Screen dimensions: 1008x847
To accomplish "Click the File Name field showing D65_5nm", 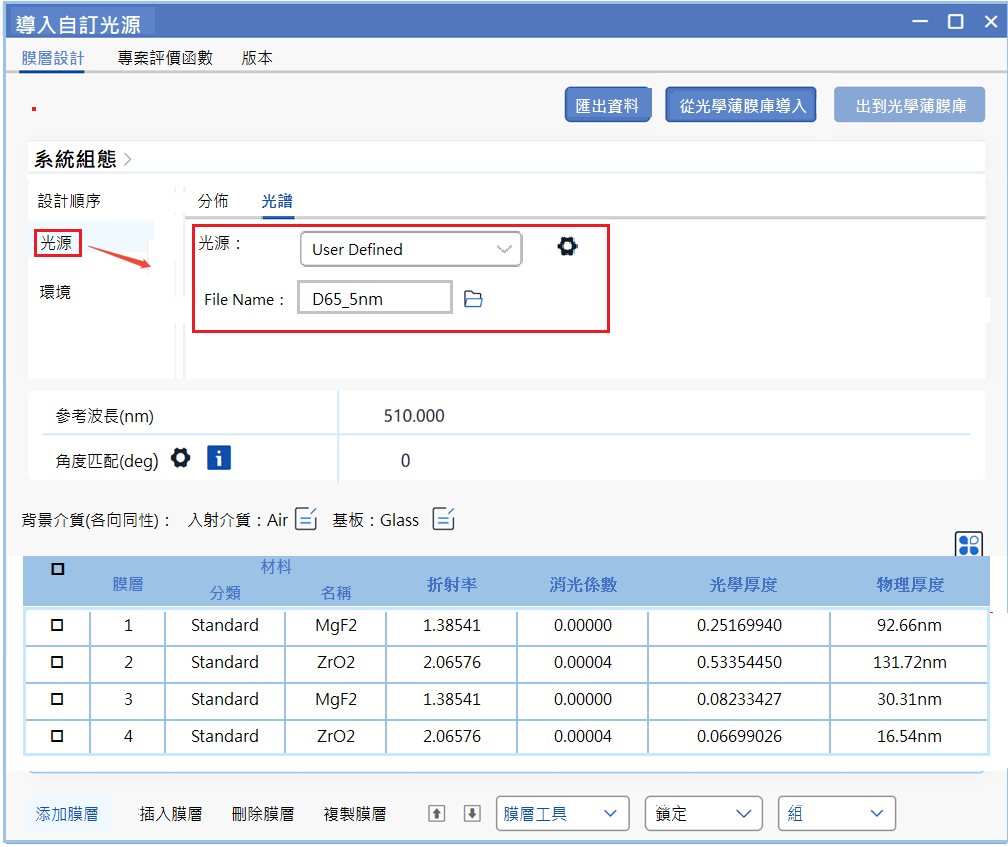I will tap(375, 298).
